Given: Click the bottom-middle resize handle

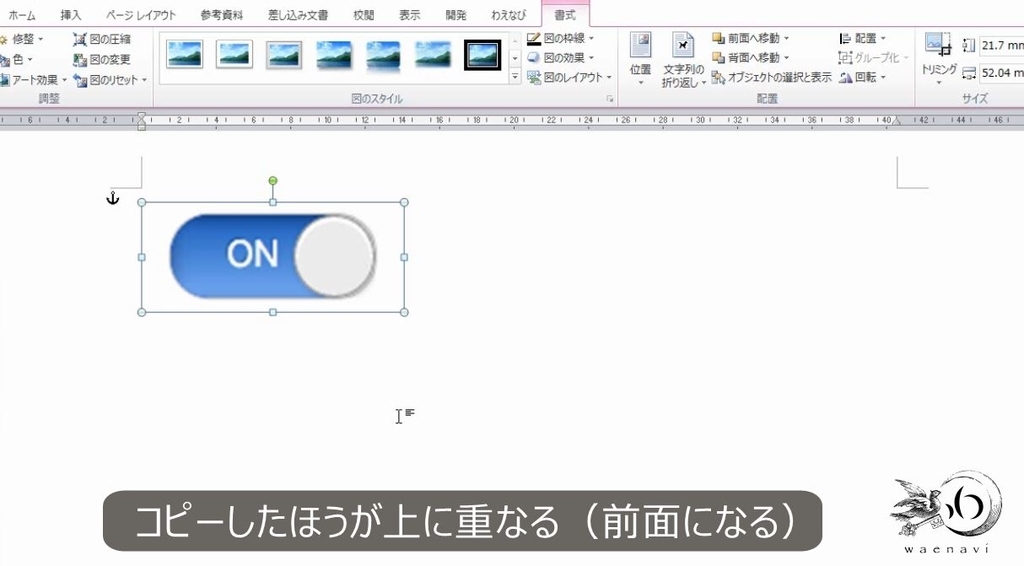Looking at the screenshot, I should (273, 312).
